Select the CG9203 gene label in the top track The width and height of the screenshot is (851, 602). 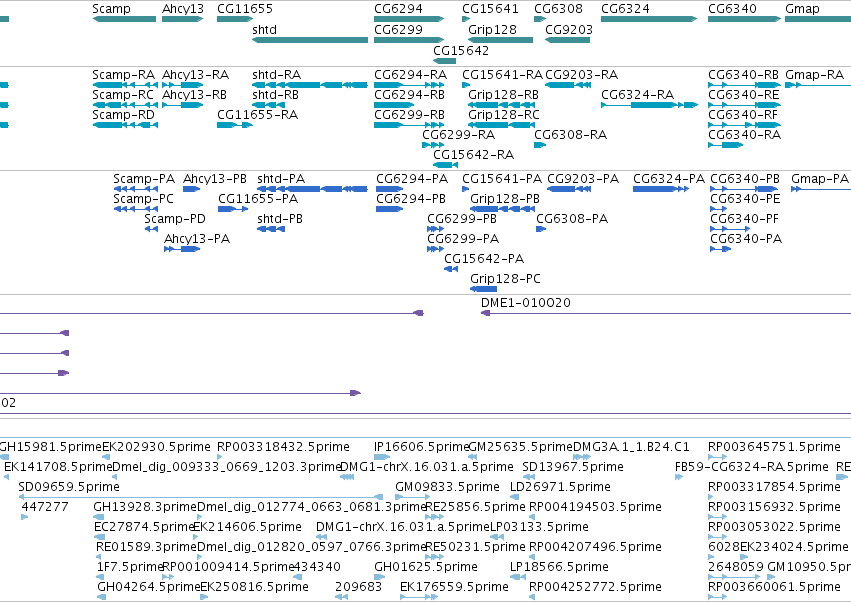(x=569, y=29)
